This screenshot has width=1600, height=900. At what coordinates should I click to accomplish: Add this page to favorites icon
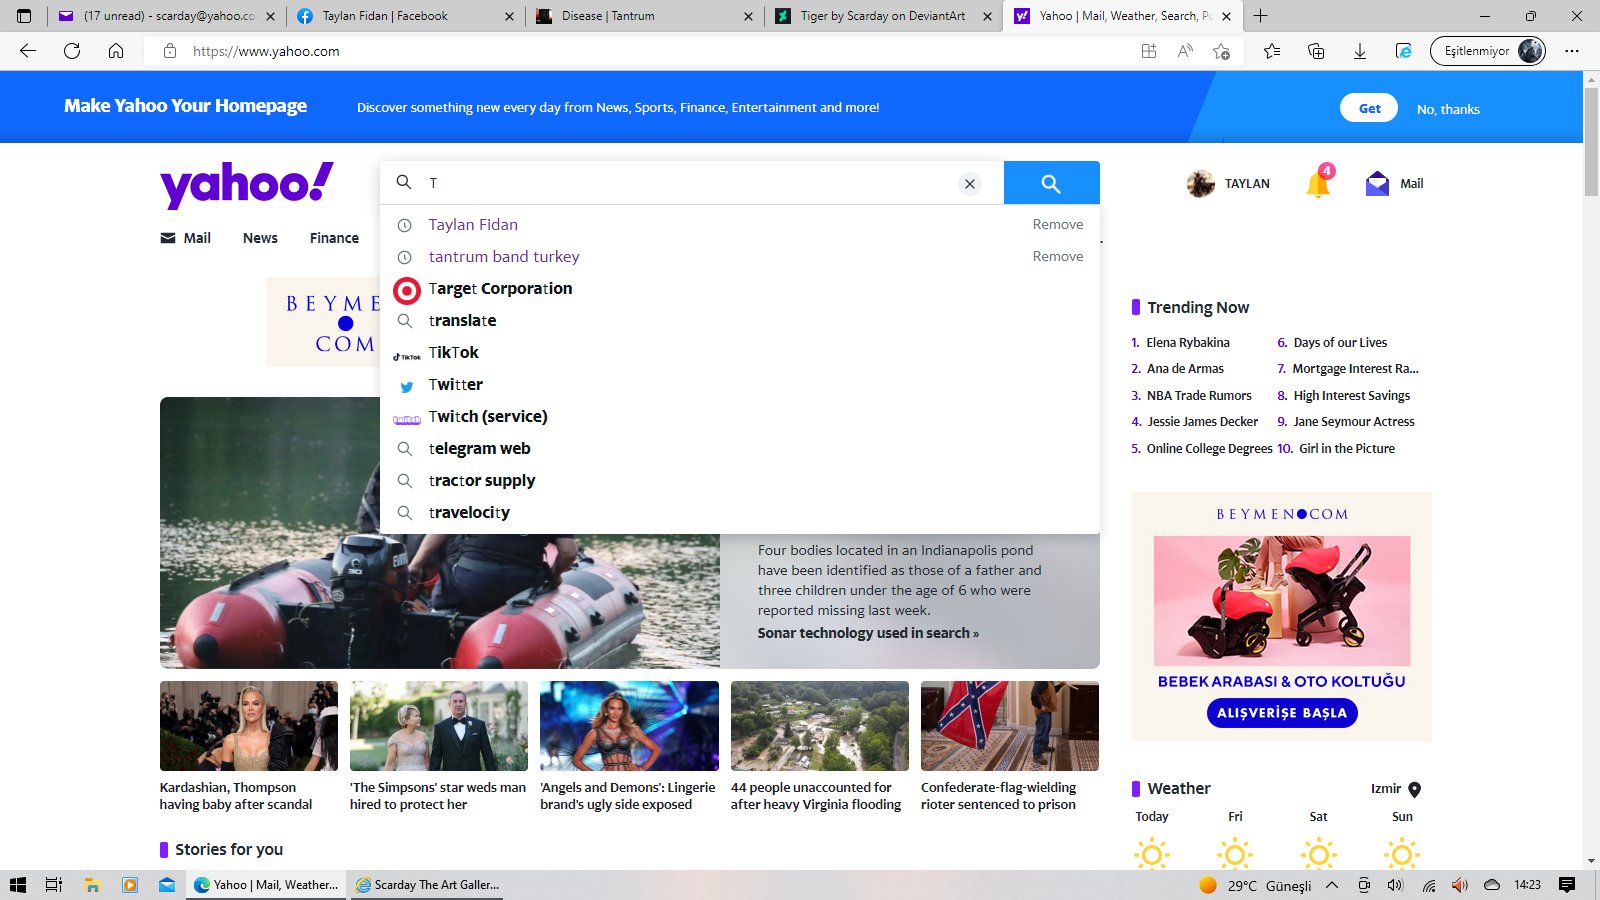pyautogui.click(x=1221, y=51)
